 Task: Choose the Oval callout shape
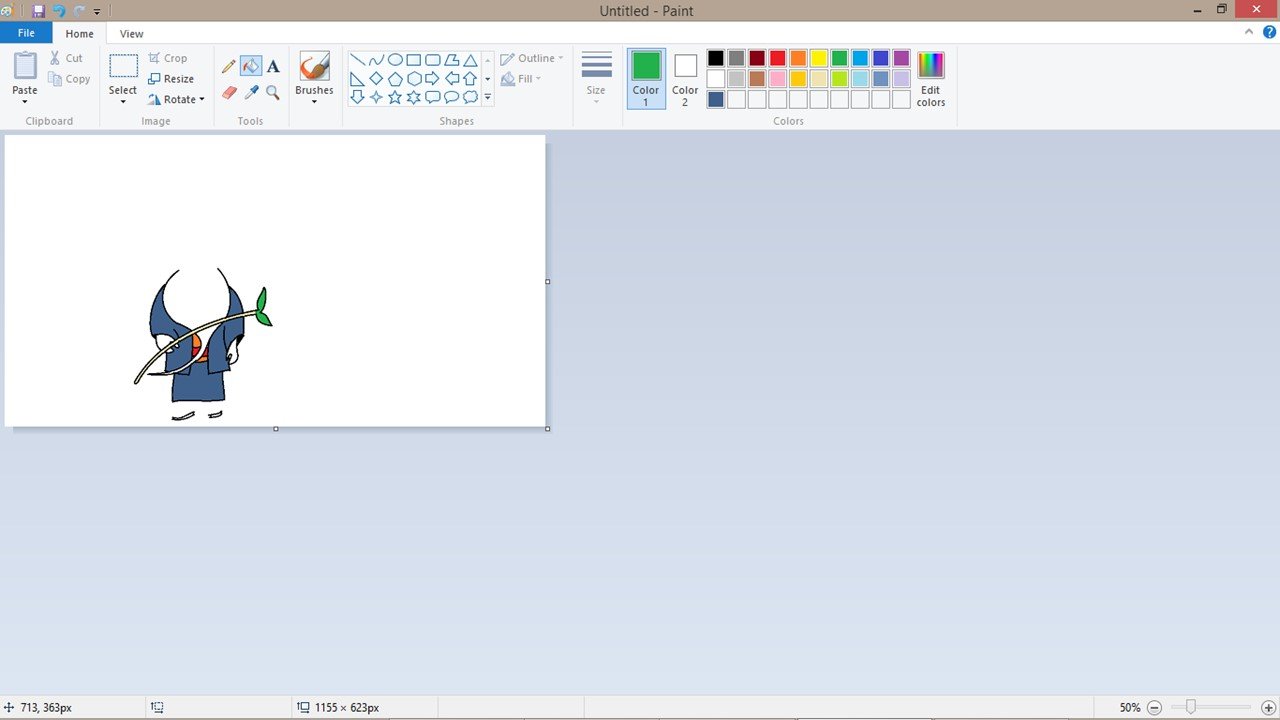point(451,97)
